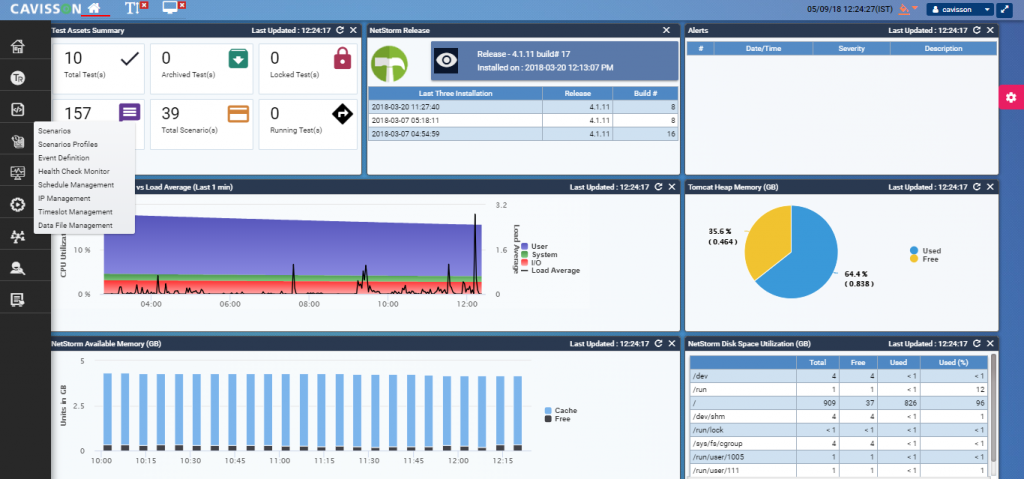Open the cavisson user dropdown
This screenshot has width=1024, height=479.
[x=960, y=9]
